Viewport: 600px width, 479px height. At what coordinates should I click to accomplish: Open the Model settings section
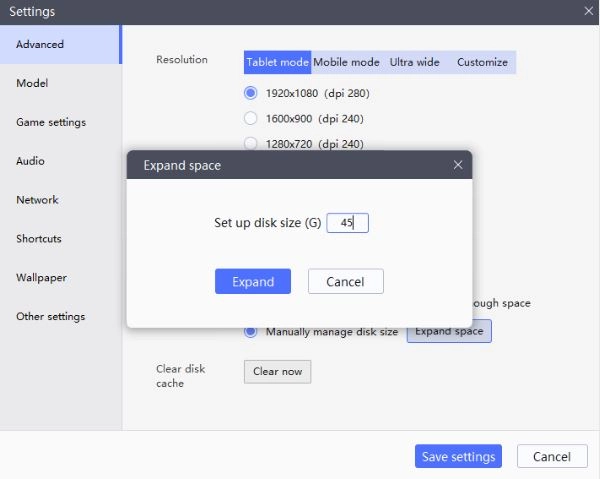(x=32, y=83)
